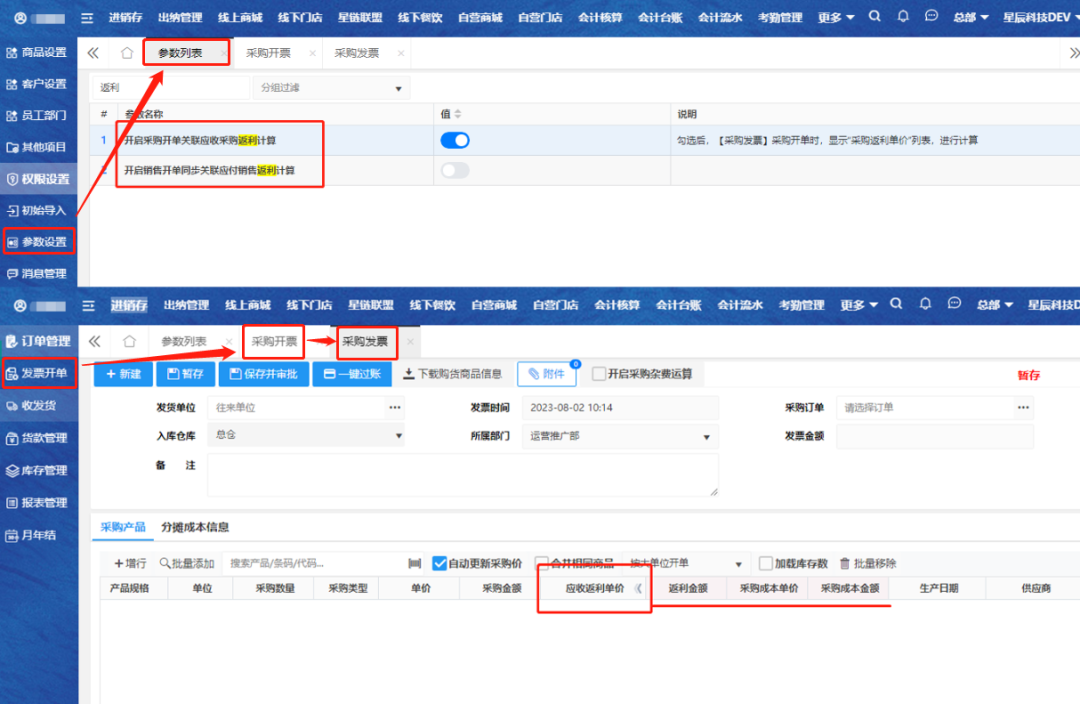Click the 一键过账 button

(x=352, y=374)
